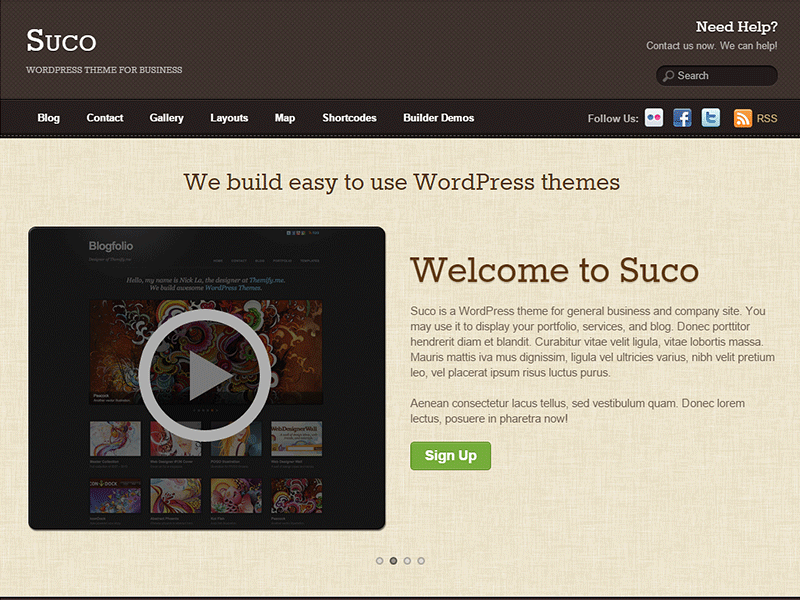
Task: Open the Facebook social icon
Action: 682,118
